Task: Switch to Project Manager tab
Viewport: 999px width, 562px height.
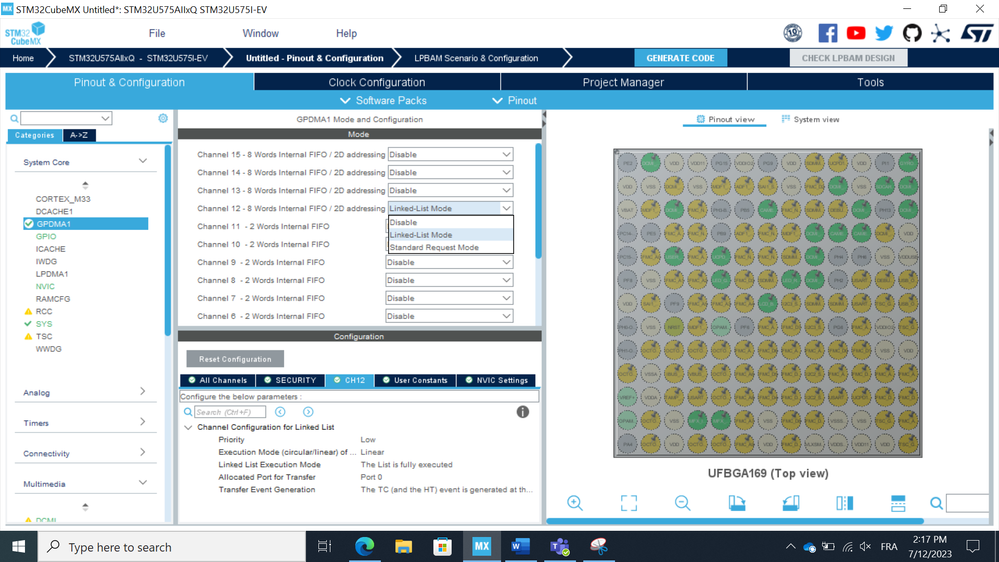Action: pos(623,82)
